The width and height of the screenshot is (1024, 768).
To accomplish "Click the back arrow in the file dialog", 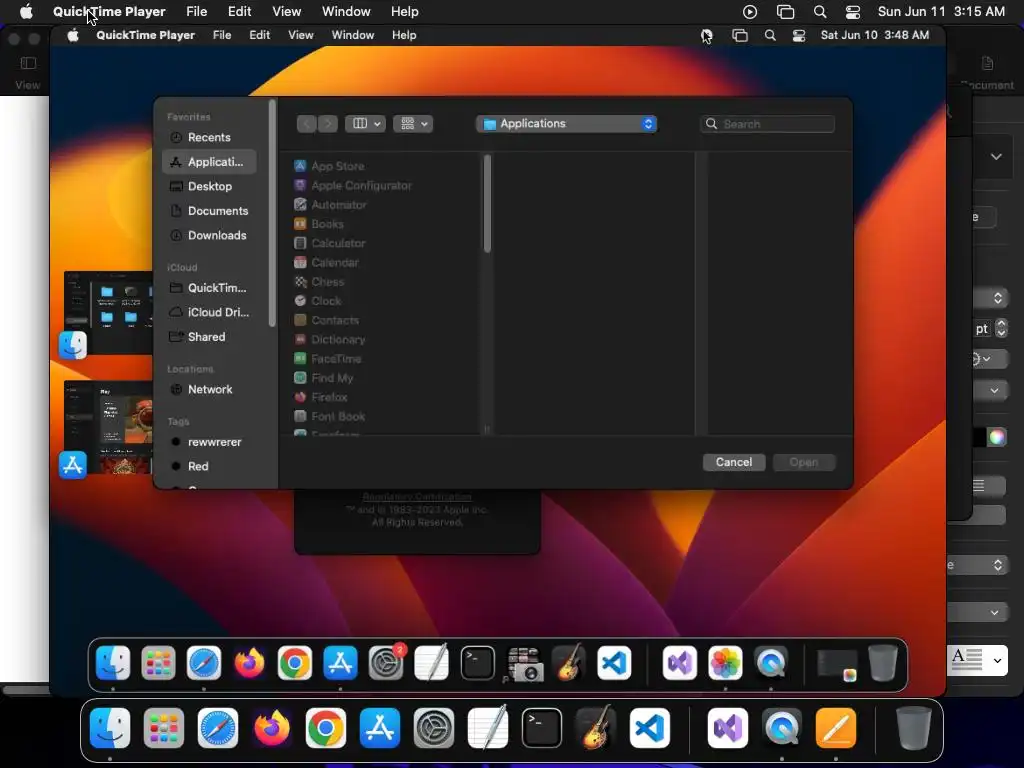I will click(306, 123).
